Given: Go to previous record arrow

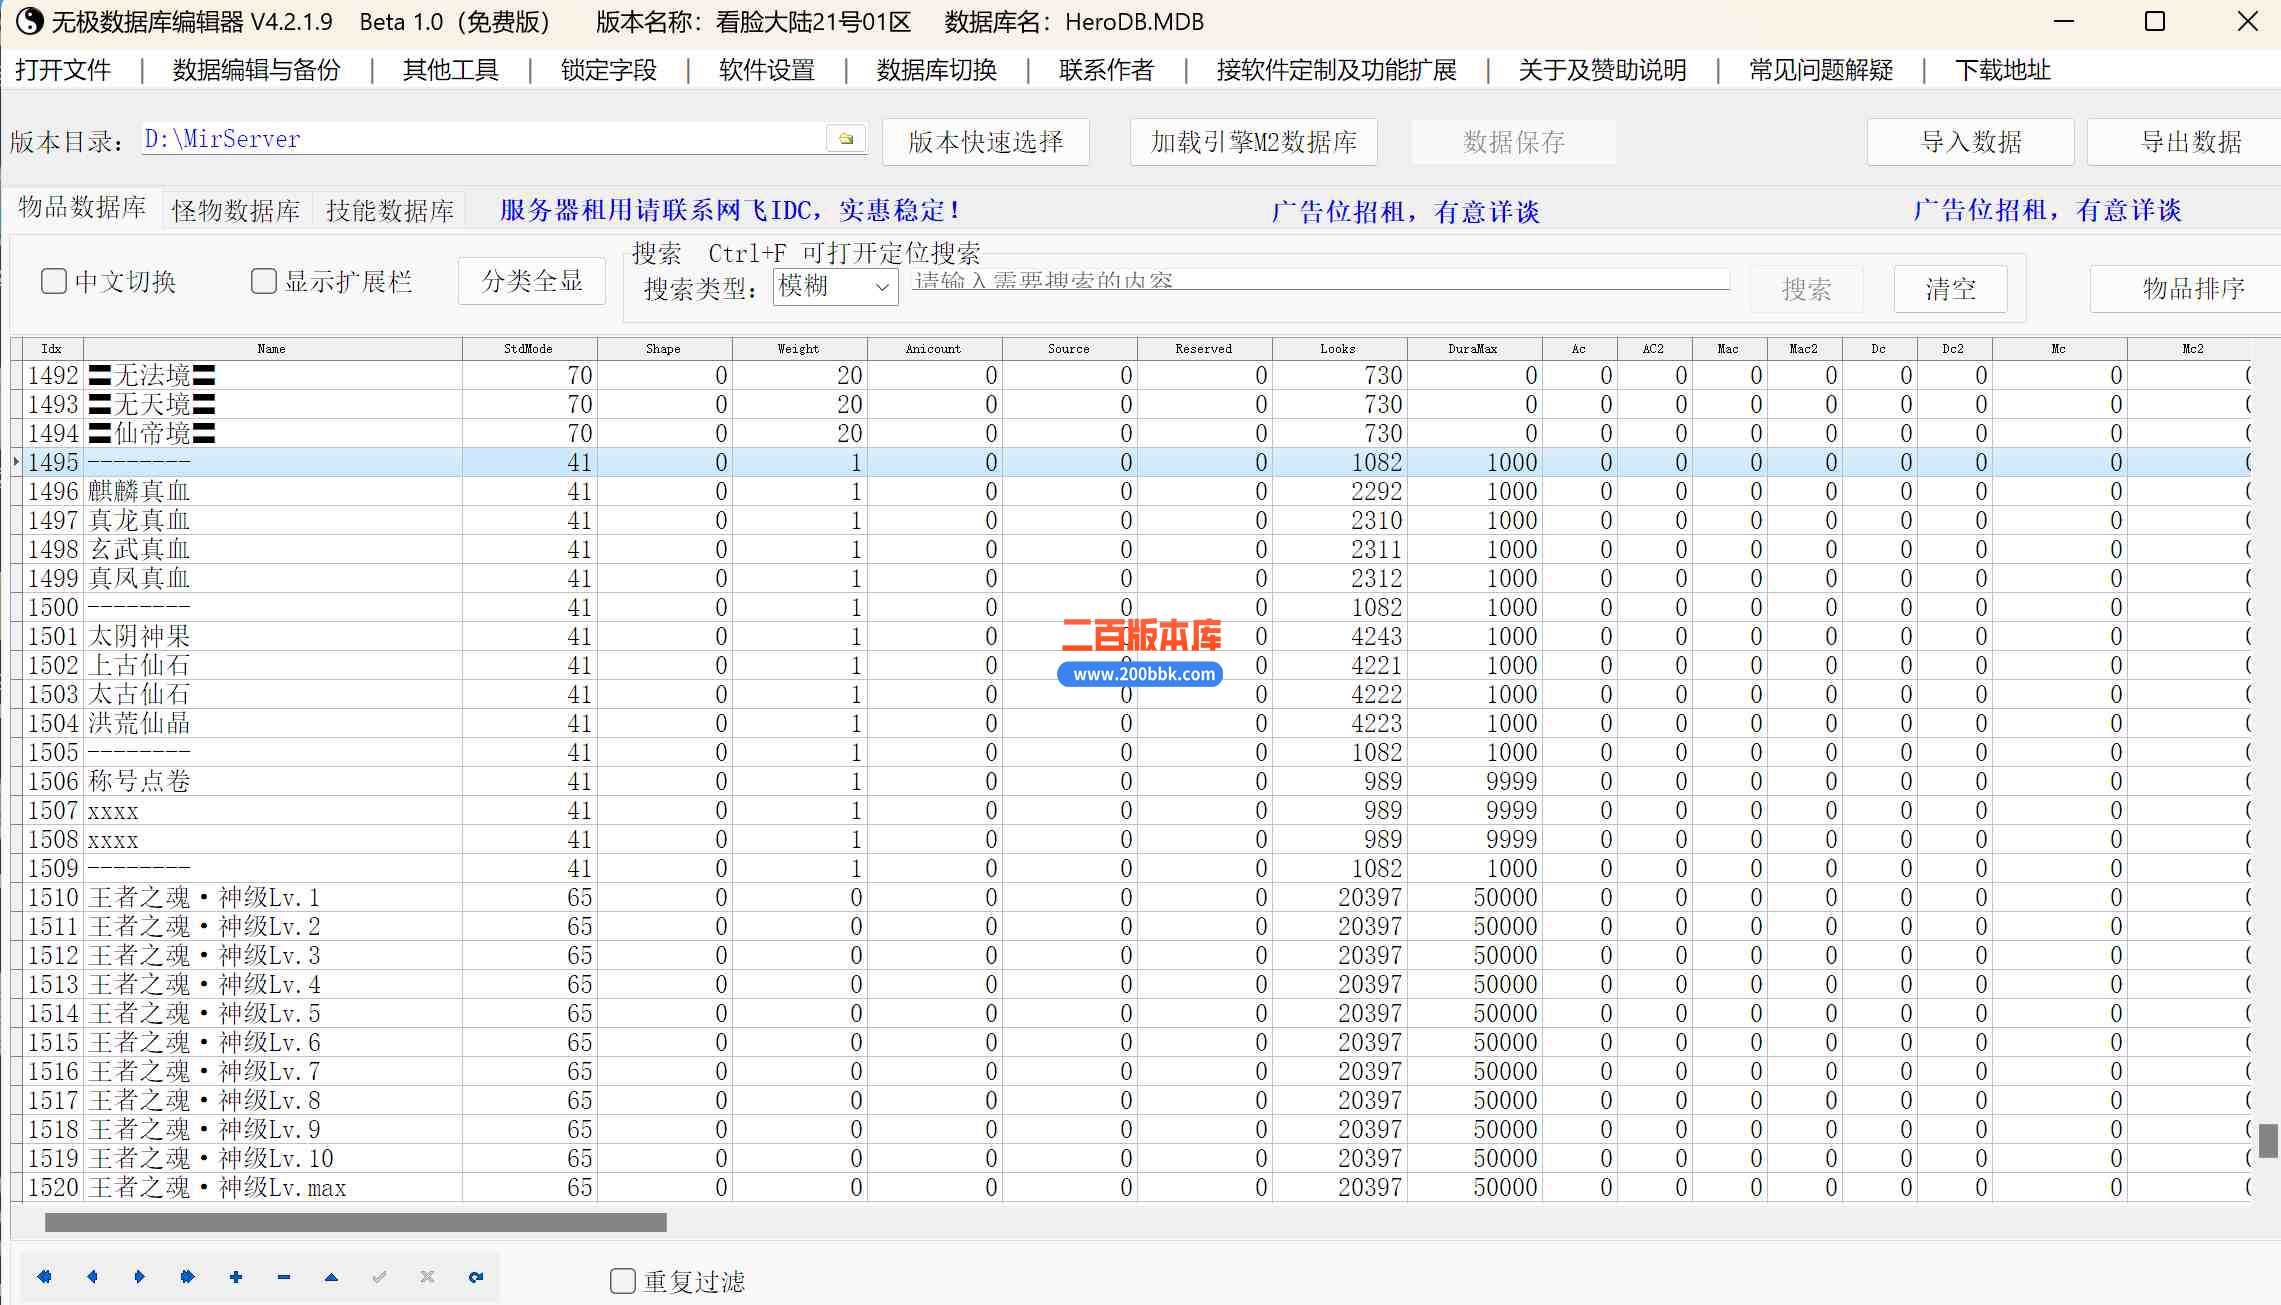Looking at the screenshot, I should 92,1276.
